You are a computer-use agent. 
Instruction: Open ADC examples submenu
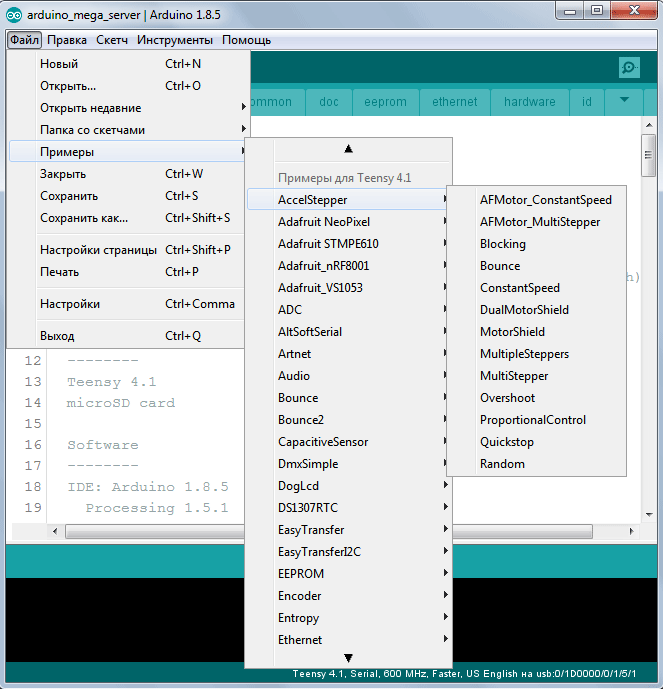pyautogui.click(x=348, y=310)
